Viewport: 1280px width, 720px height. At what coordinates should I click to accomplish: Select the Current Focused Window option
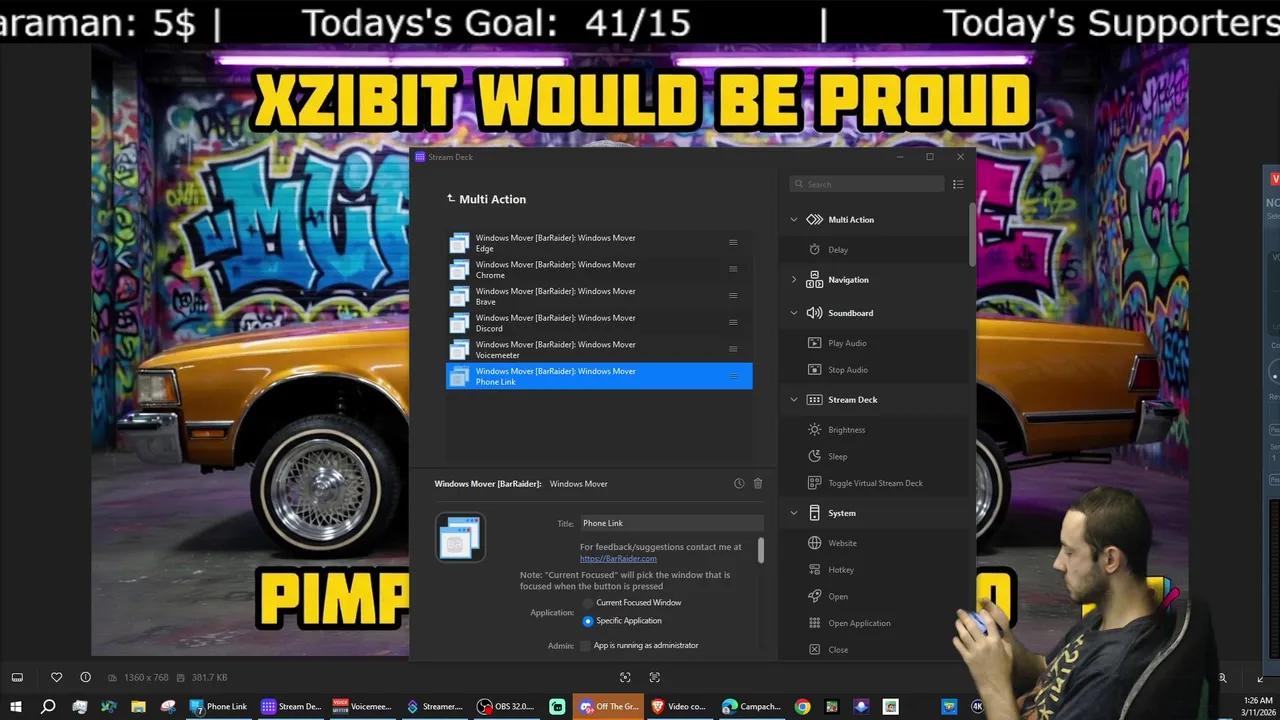[588, 603]
